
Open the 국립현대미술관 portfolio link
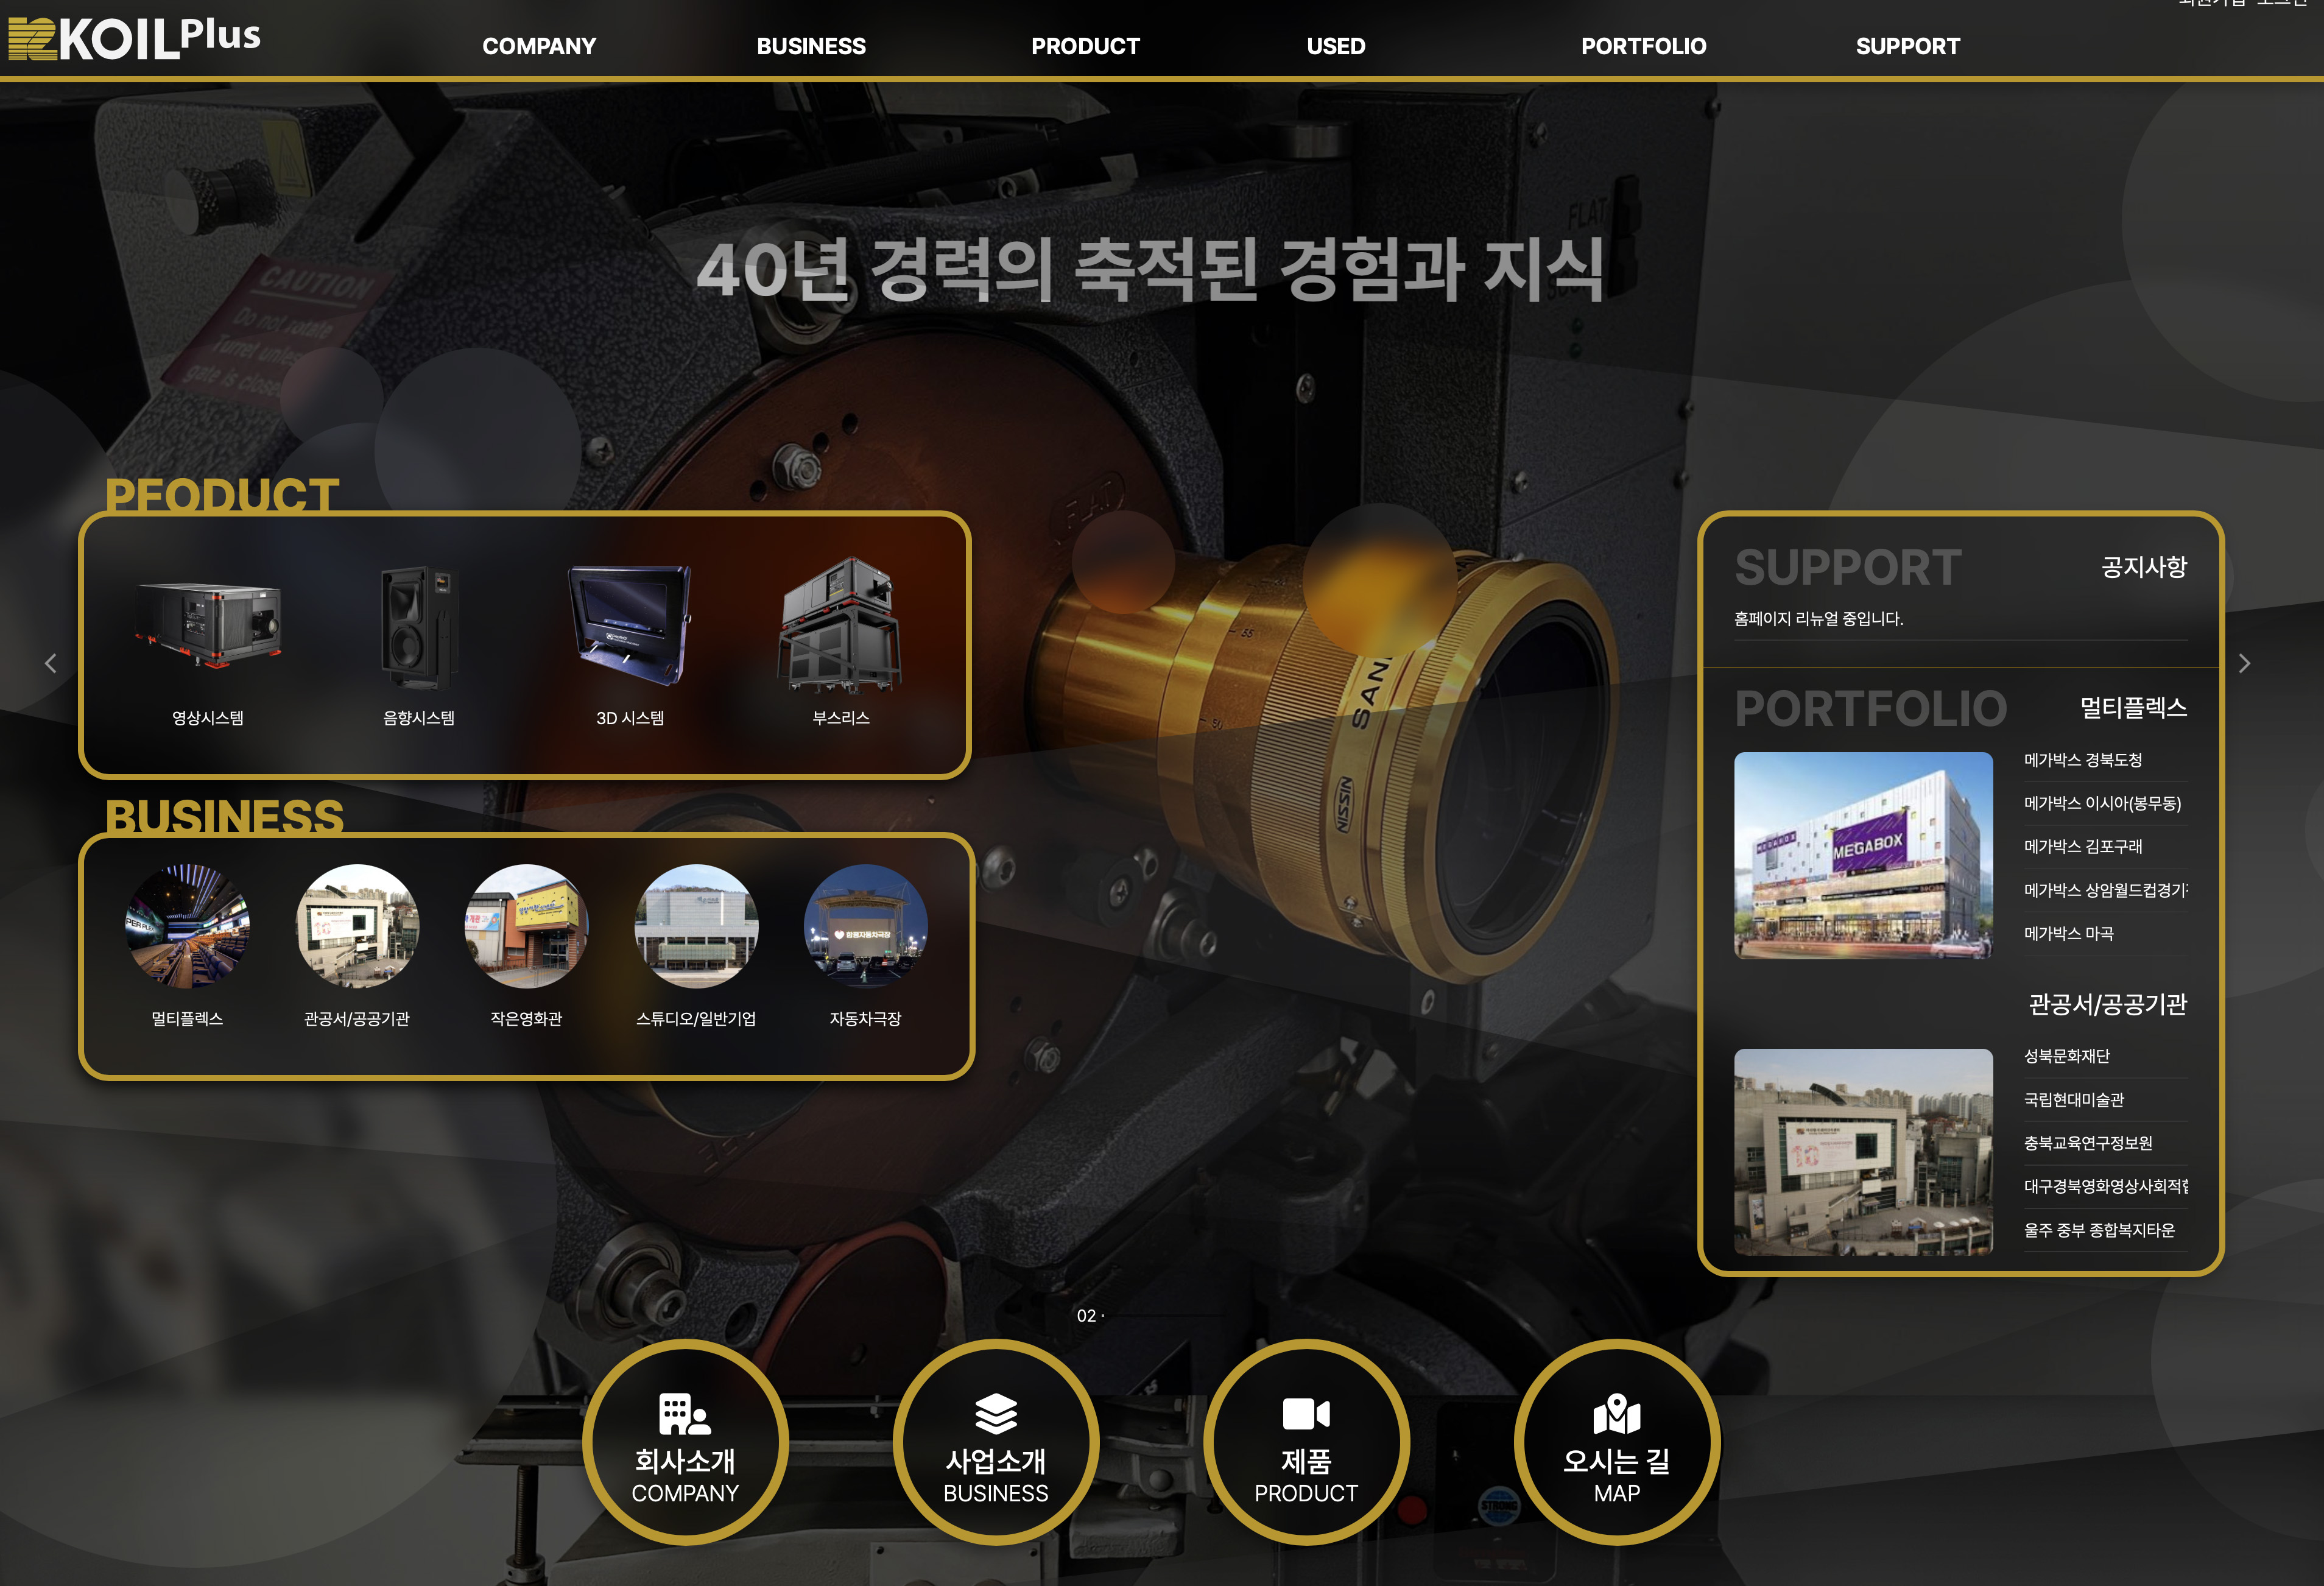click(x=2073, y=1099)
